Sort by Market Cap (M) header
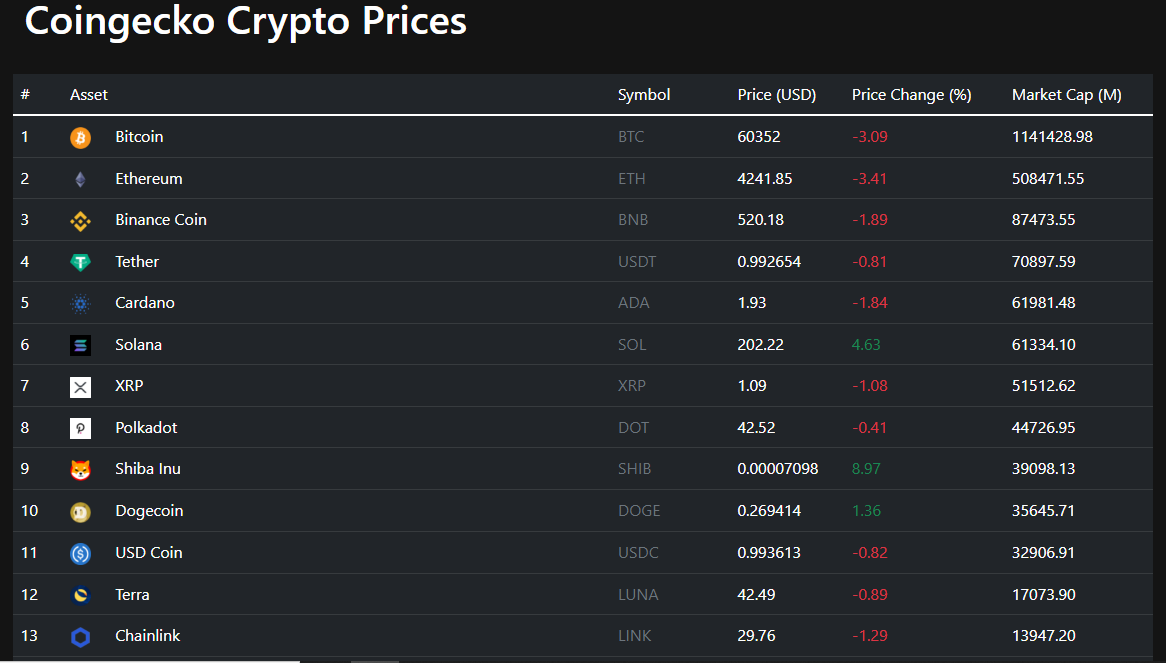The height and width of the screenshot is (663, 1166). [x=1066, y=95]
